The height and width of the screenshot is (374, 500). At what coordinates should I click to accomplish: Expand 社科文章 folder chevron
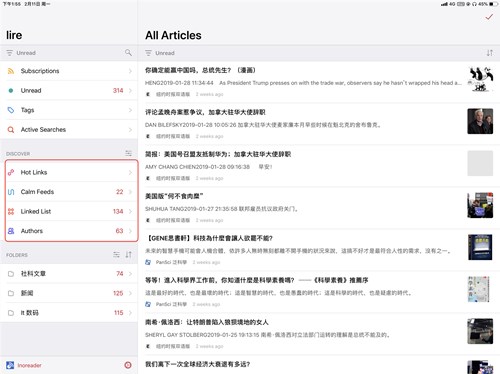click(x=130, y=274)
